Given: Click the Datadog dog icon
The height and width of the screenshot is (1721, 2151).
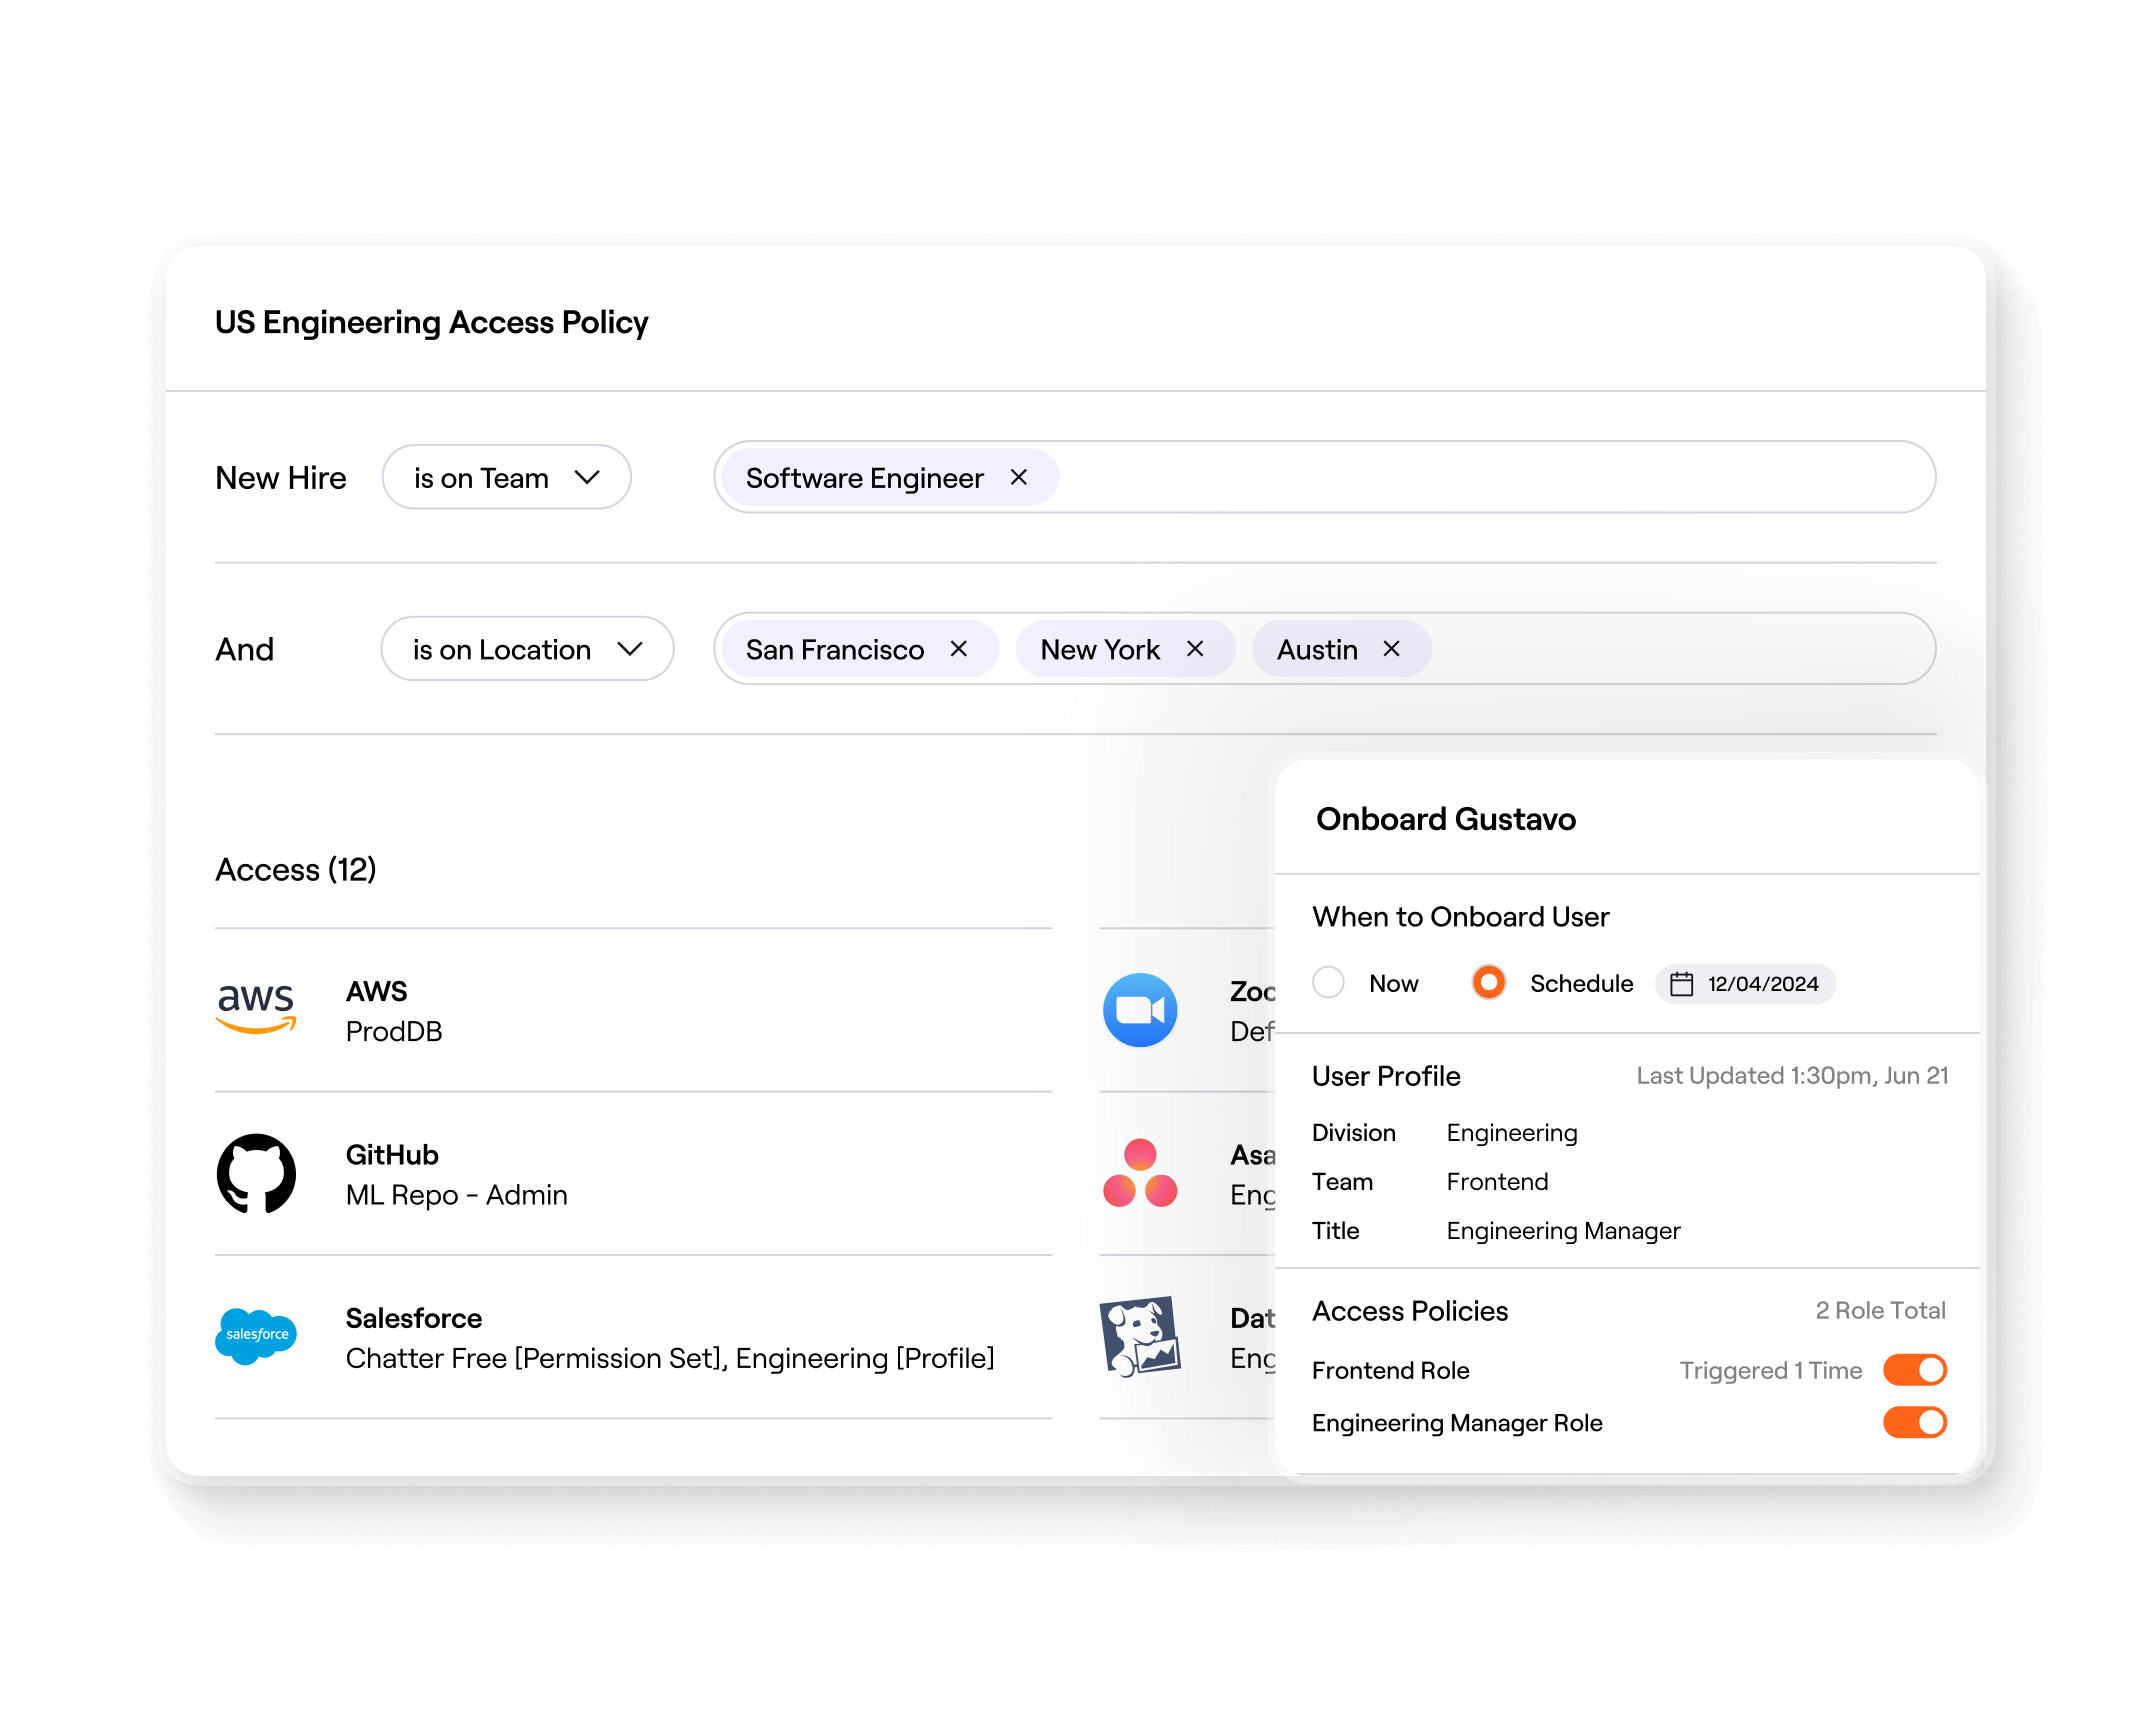Looking at the screenshot, I should click(x=1139, y=1336).
